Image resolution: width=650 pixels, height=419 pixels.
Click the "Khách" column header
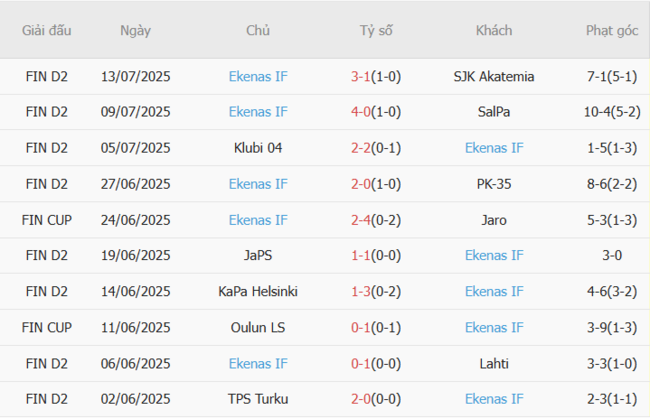494,30
